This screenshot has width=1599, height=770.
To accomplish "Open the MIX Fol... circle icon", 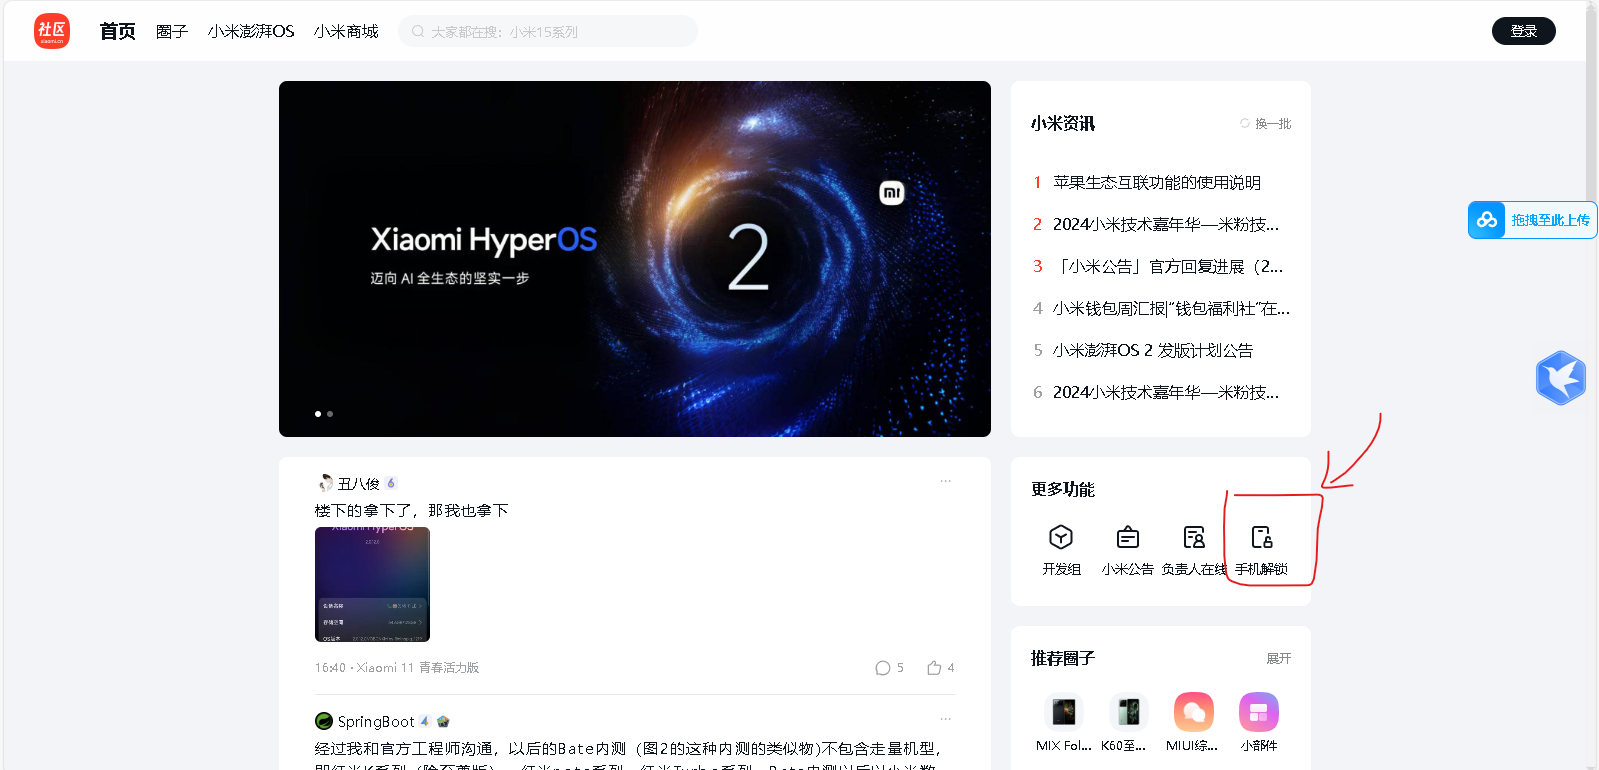I will coord(1064,712).
